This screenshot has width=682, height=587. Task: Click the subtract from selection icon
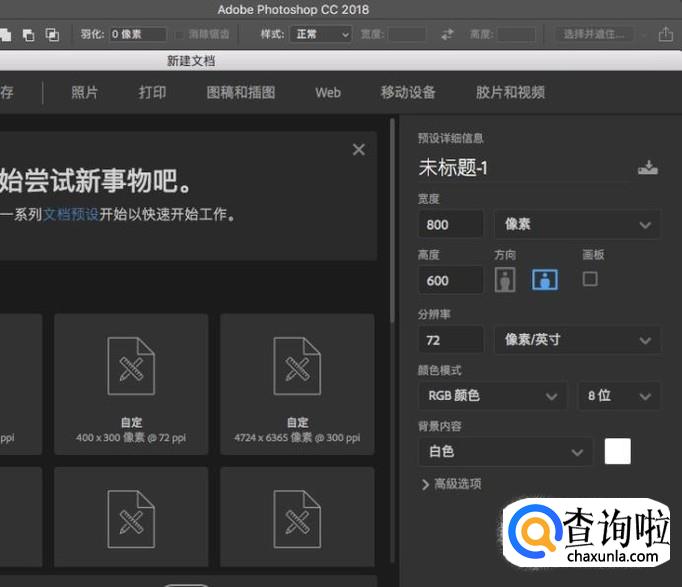[x=29, y=35]
